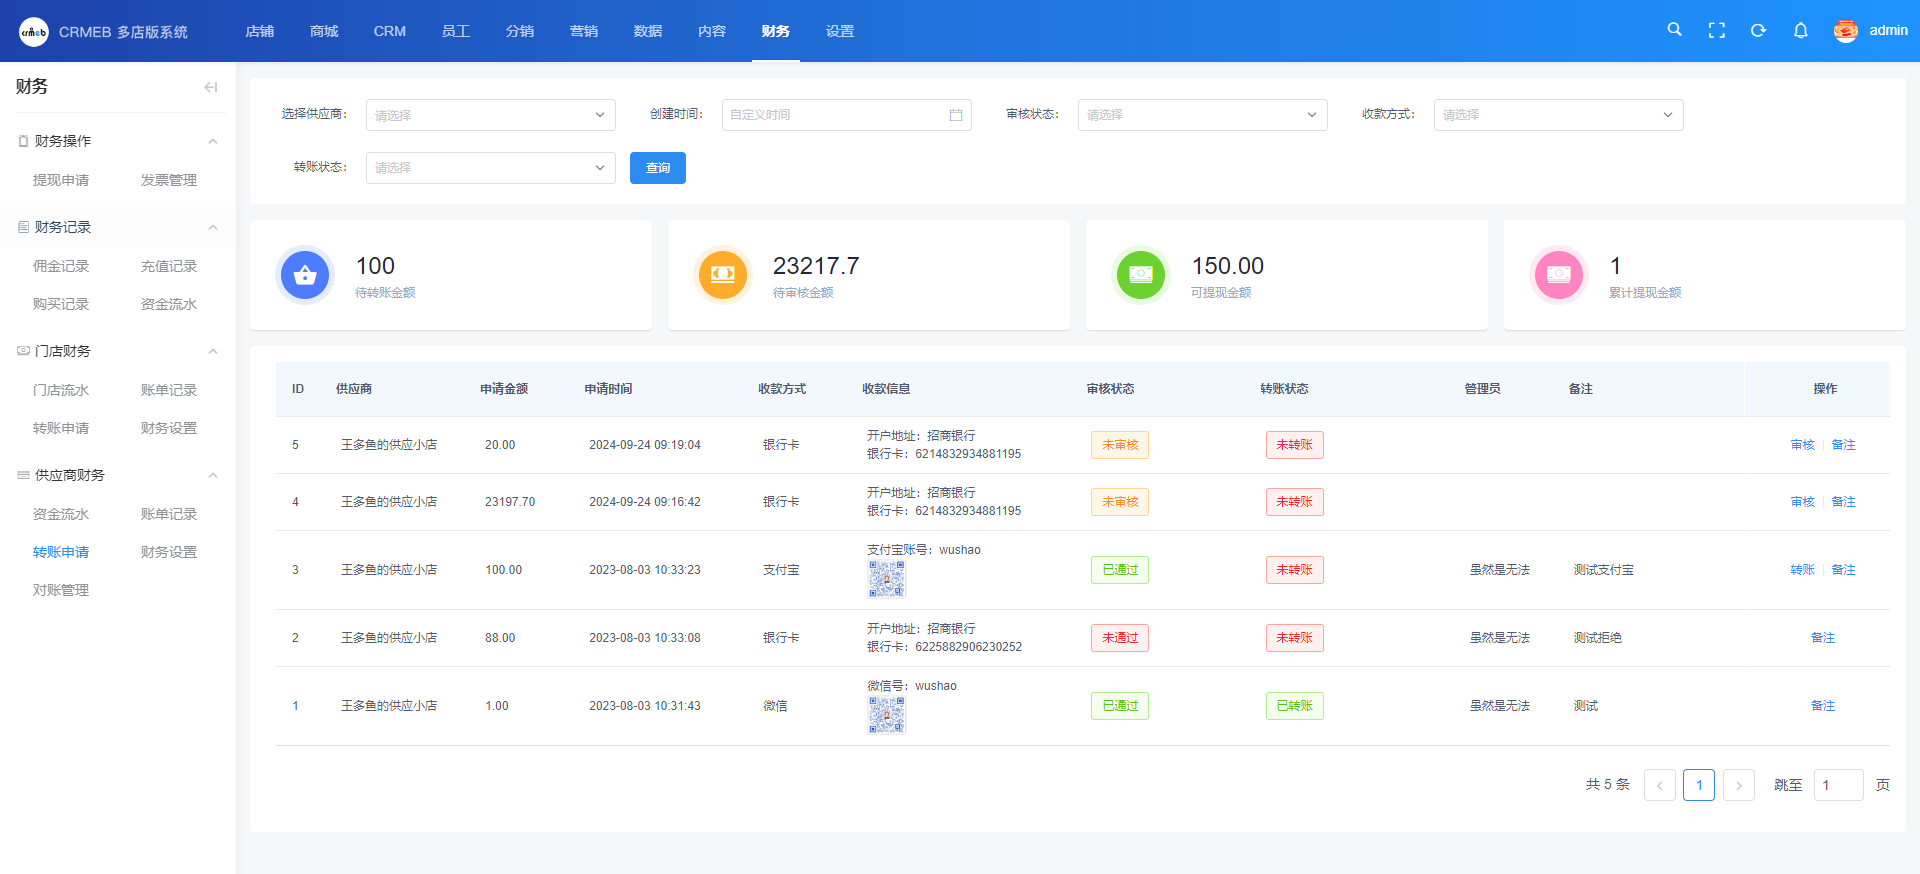Open the 收款方式 dropdown

(x=1558, y=115)
